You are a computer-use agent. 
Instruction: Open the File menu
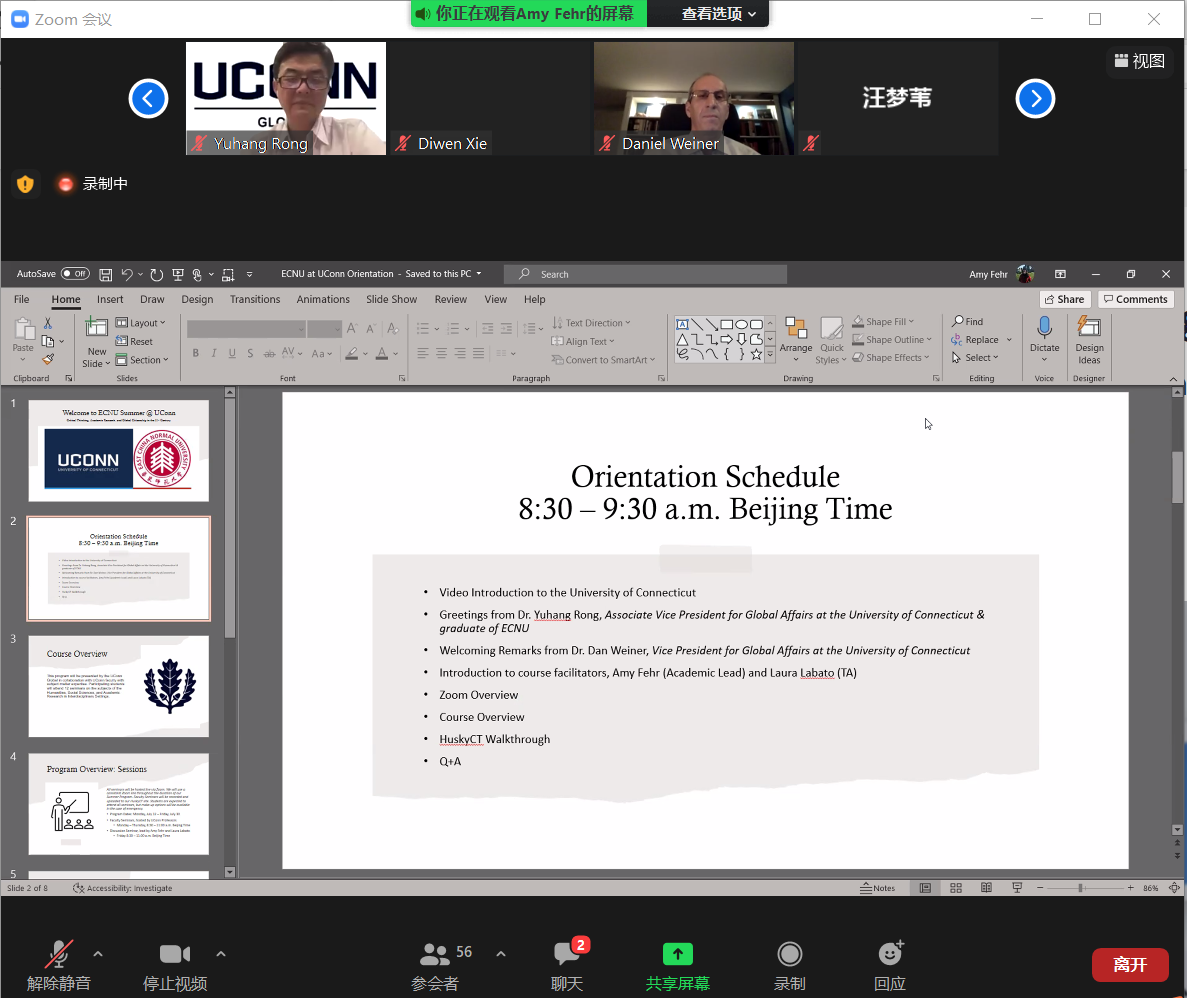(22, 300)
